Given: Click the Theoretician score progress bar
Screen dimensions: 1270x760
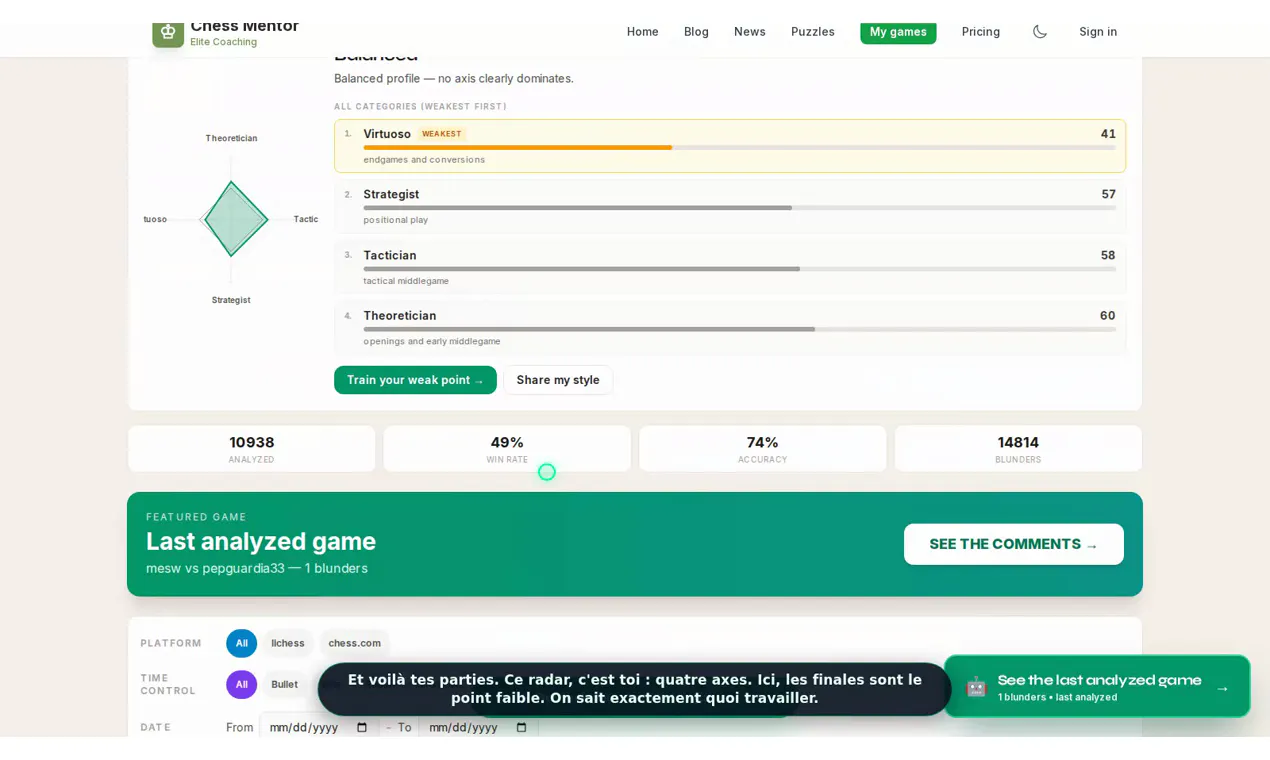Looking at the screenshot, I should (x=739, y=329).
